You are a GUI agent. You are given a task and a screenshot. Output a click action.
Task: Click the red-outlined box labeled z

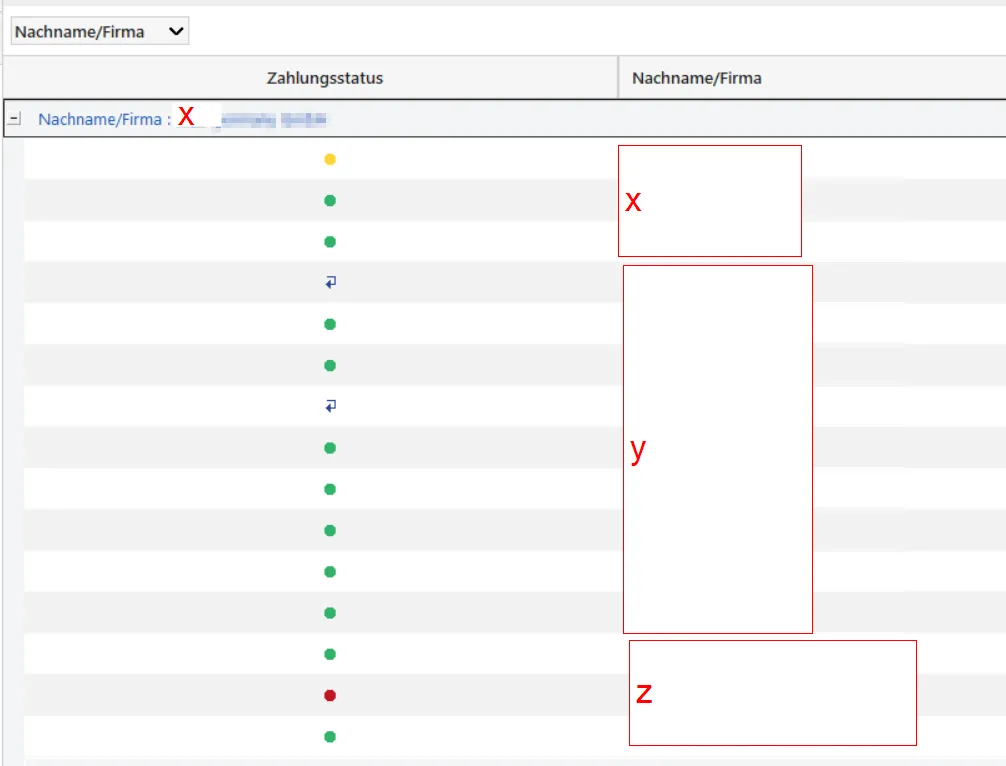(772, 692)
